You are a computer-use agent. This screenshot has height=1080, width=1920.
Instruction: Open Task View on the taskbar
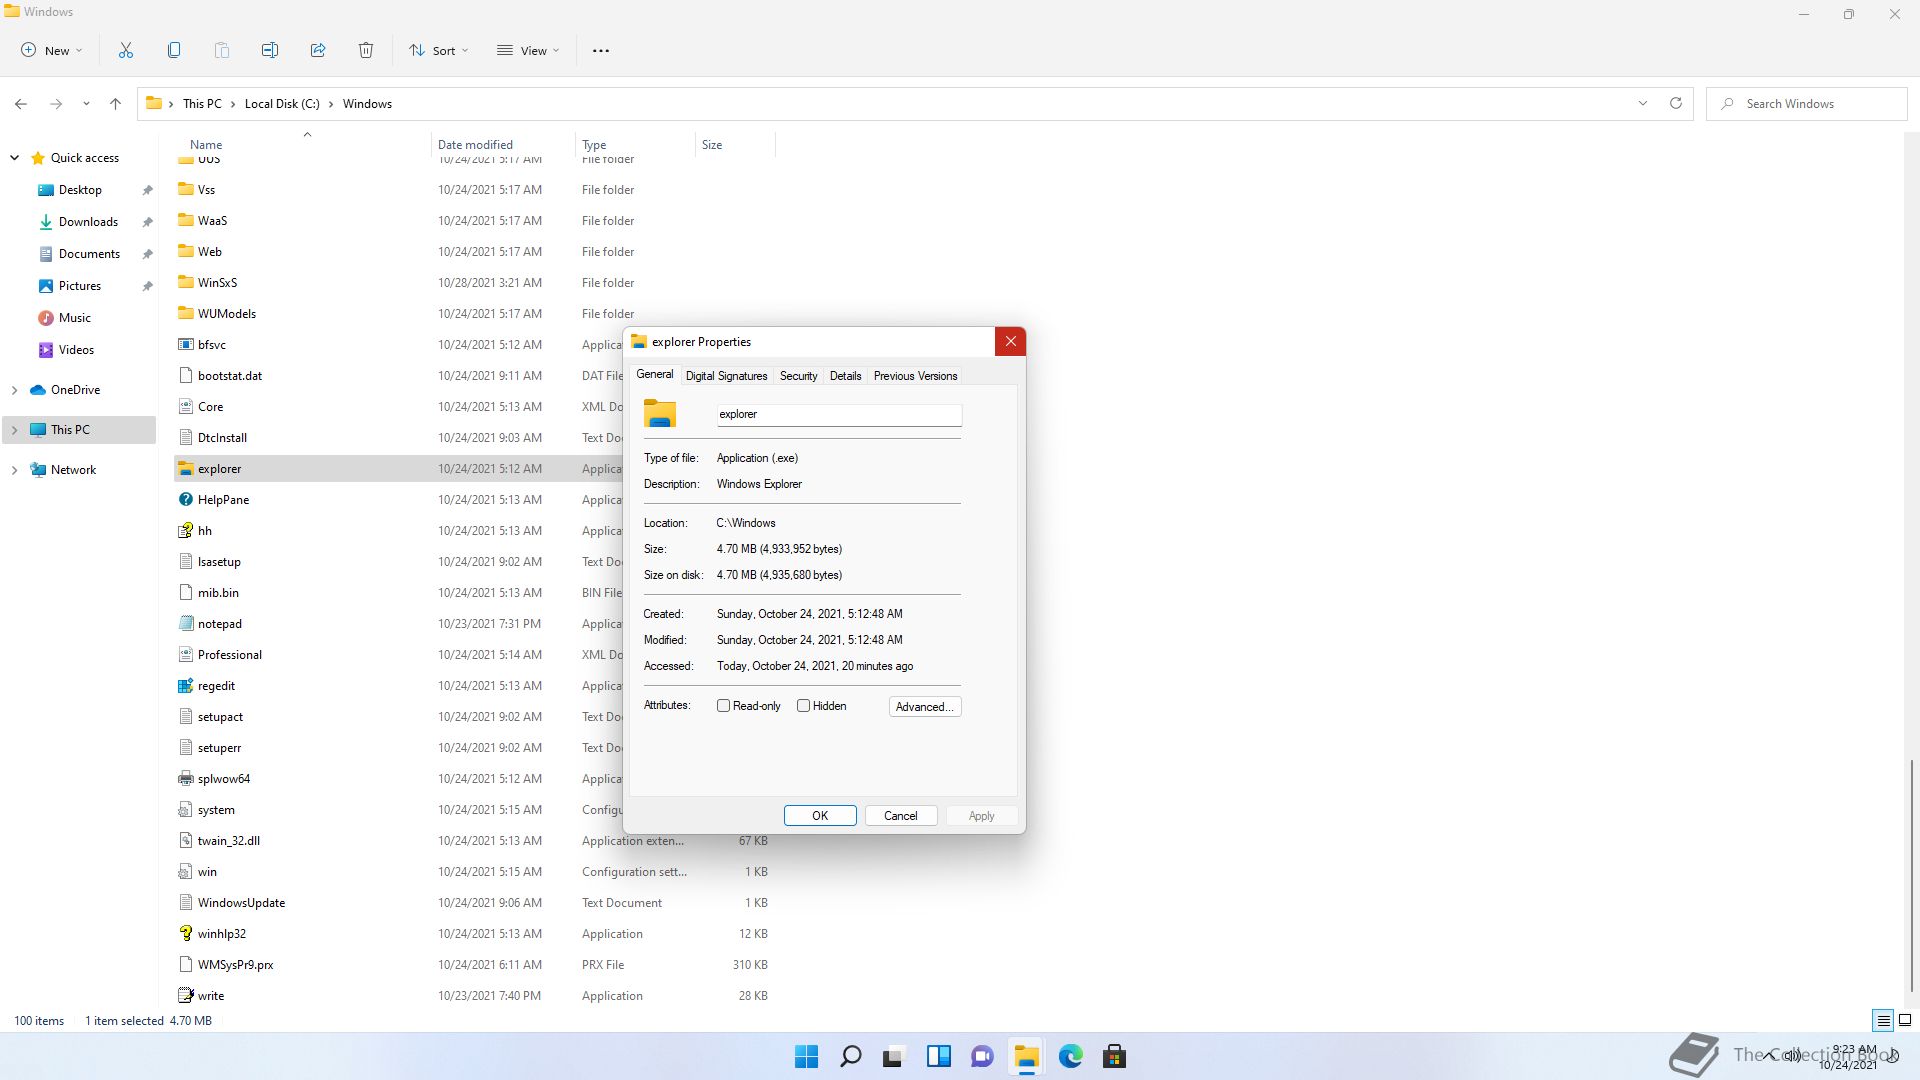[894, 1056]
